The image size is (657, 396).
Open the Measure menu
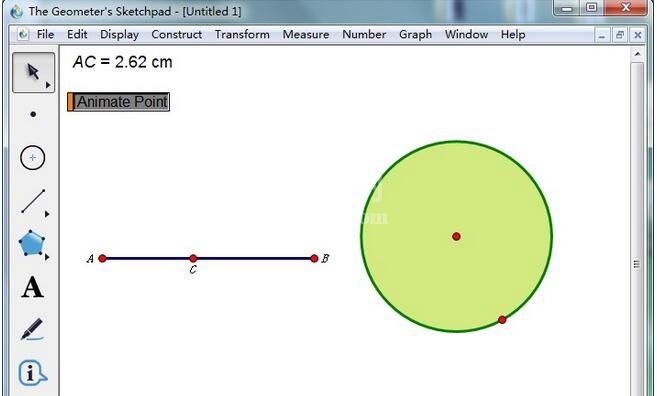[x=306, y=34]
